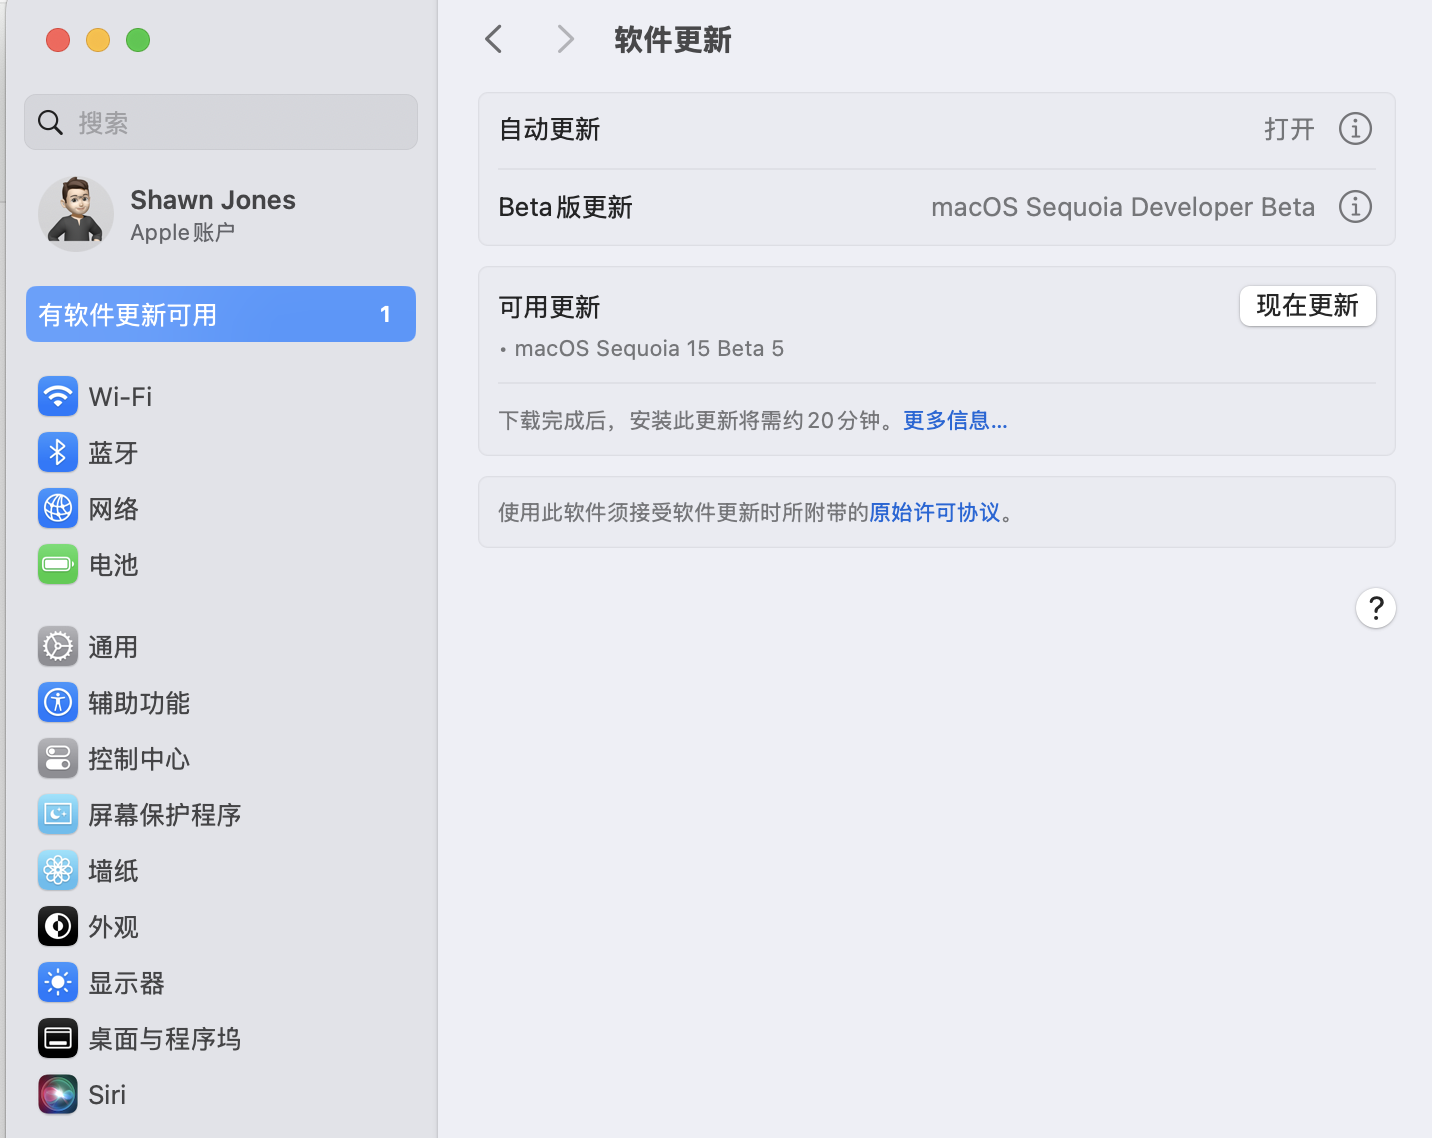Click the Beta版更新 row label
This screenshot has height=1138, width=1432.
[x=566, y=207]
